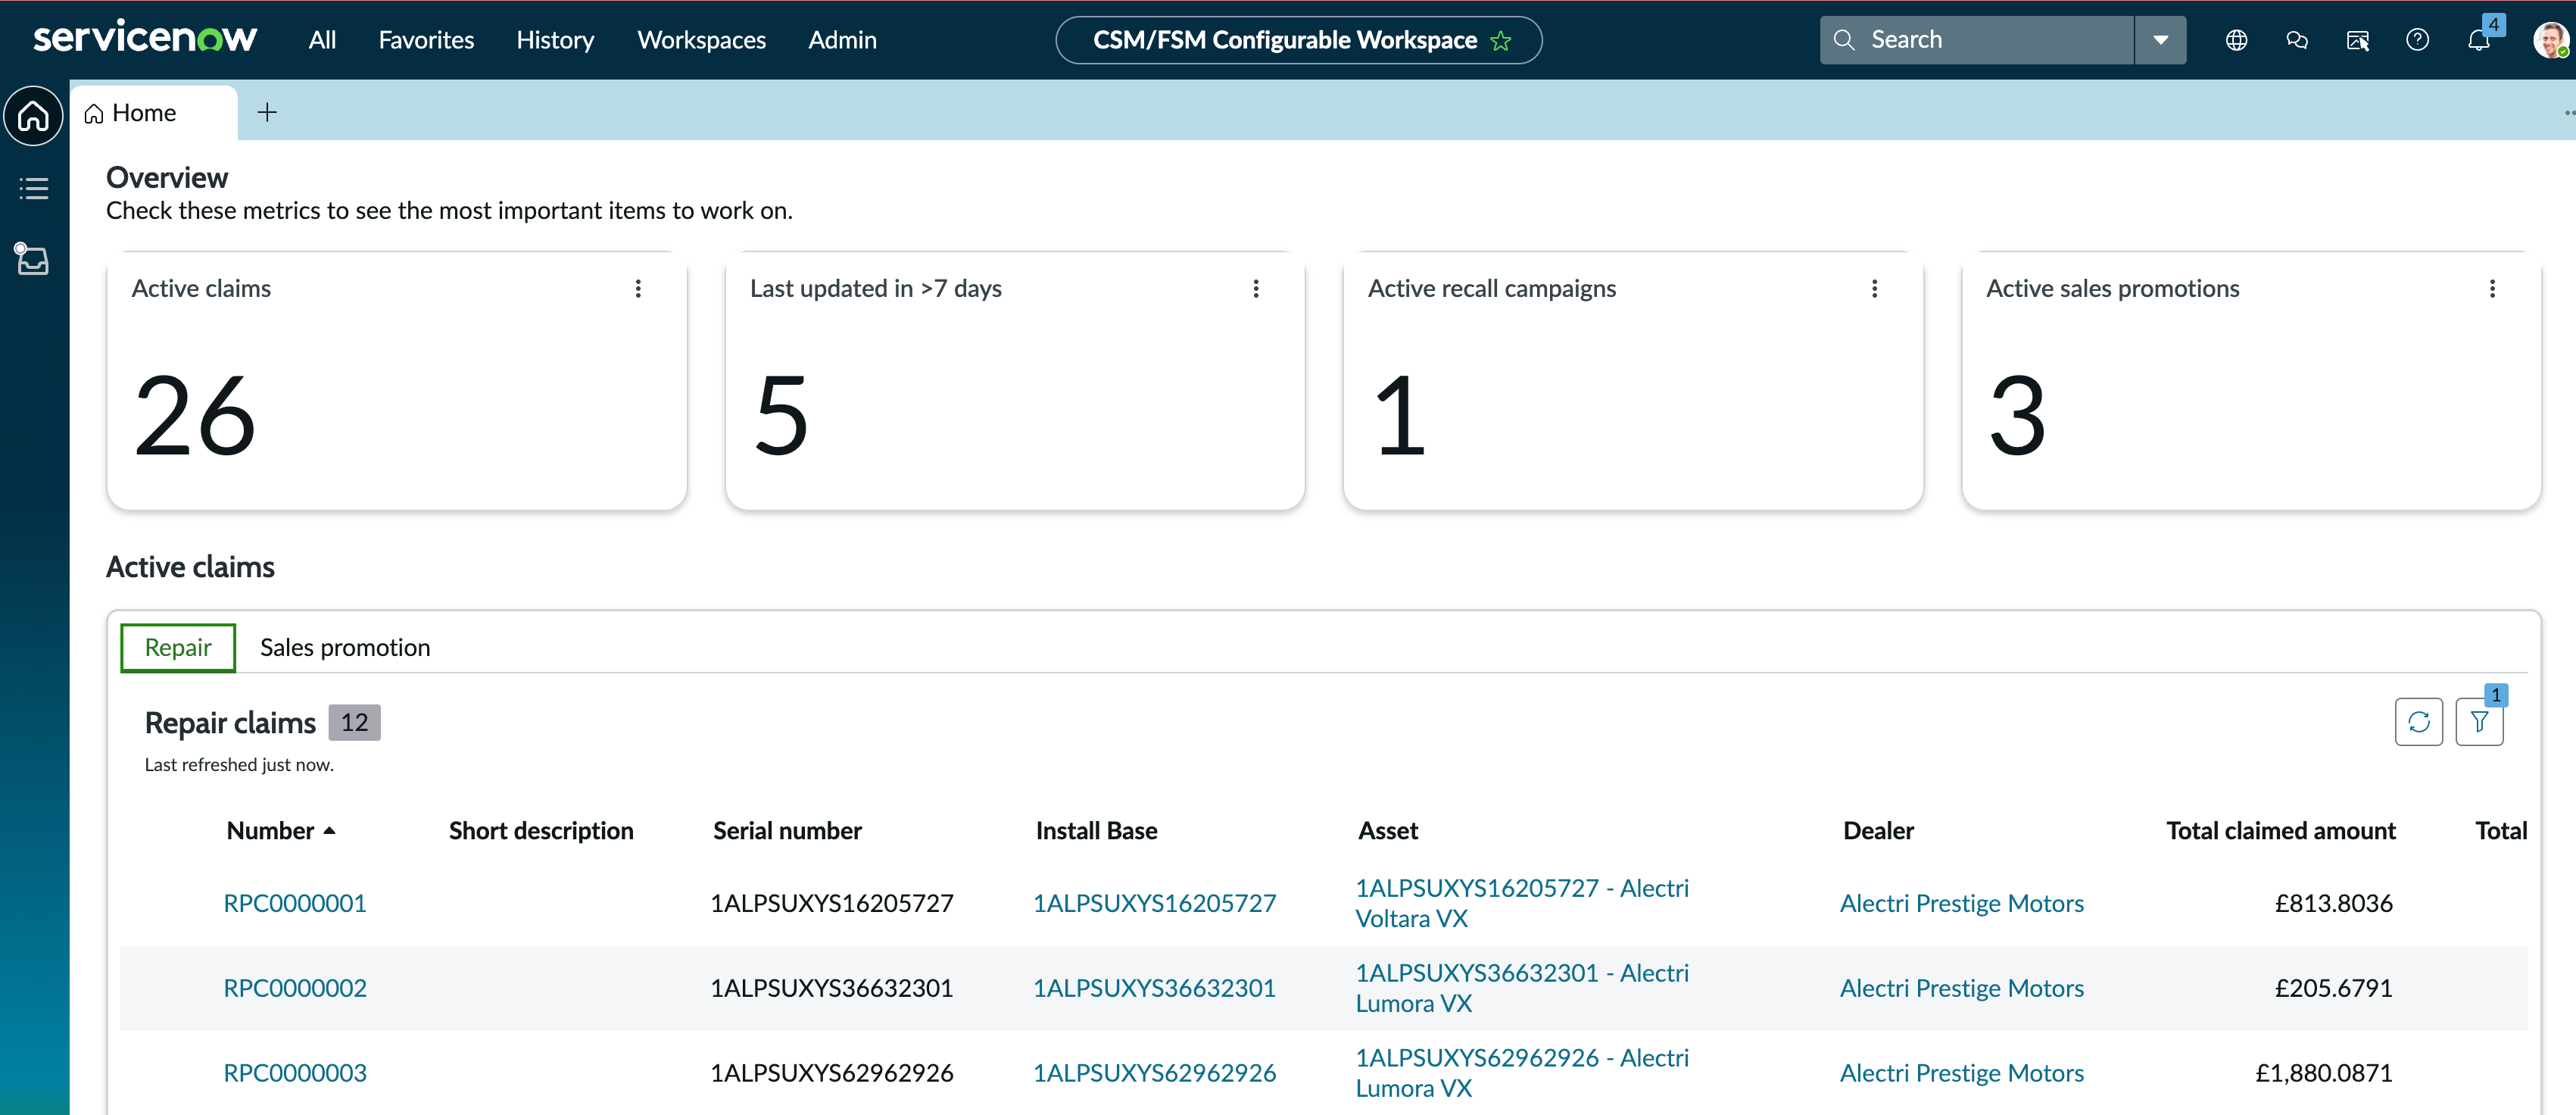Click the Repair claims count badge 12
This screenshot has height=1115, width=2576.
[354, 723]
